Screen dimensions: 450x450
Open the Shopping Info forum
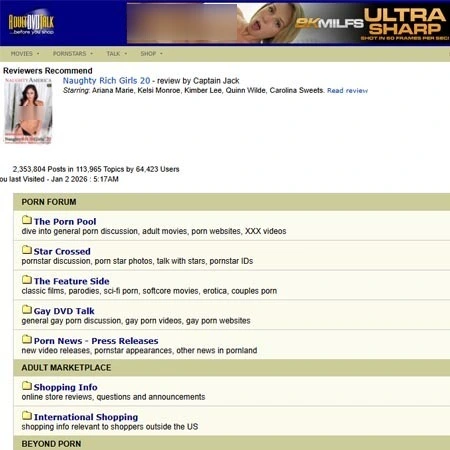pos(65,387)
